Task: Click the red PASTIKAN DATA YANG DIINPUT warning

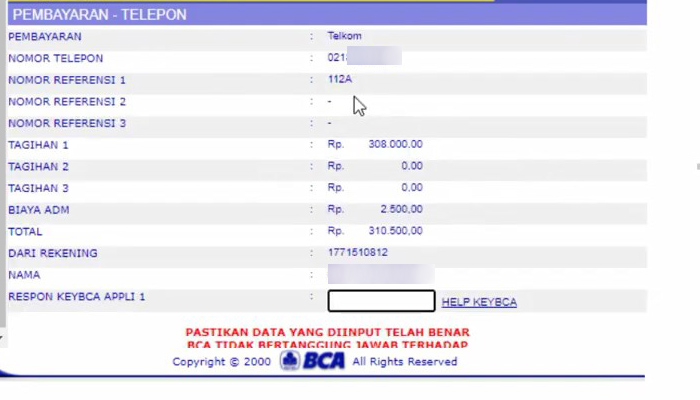Action: tap(328, 332)
